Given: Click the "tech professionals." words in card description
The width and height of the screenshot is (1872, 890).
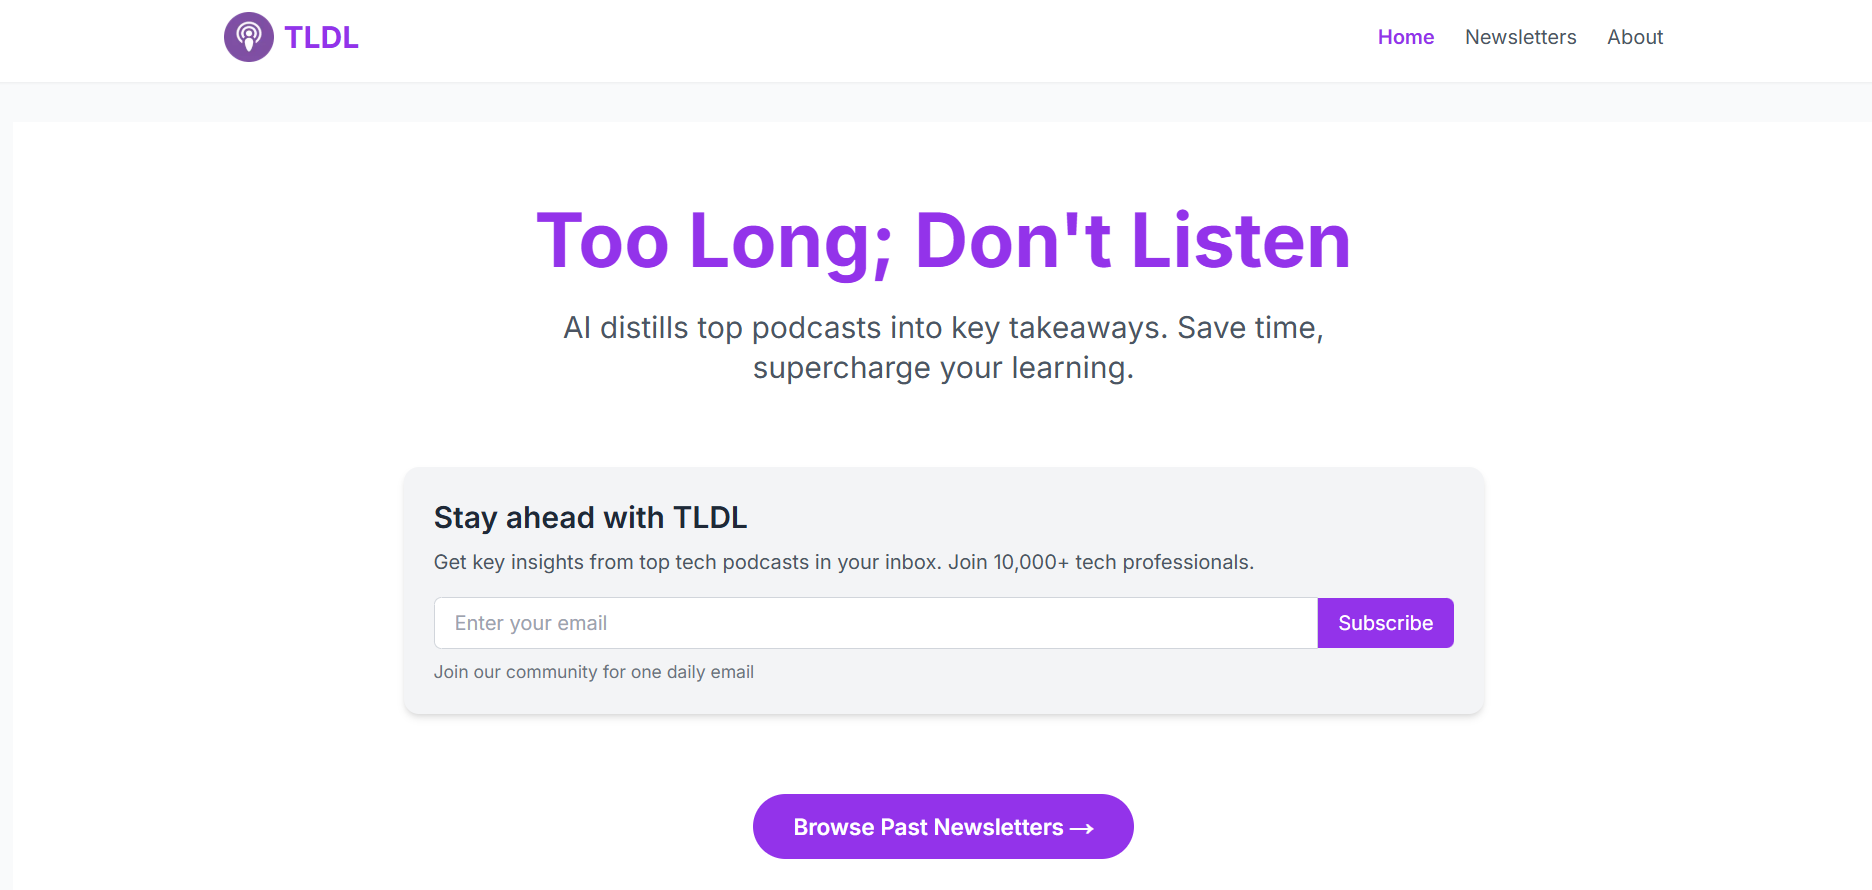Looking at the screenshot, I should (x=1164, y=562).
